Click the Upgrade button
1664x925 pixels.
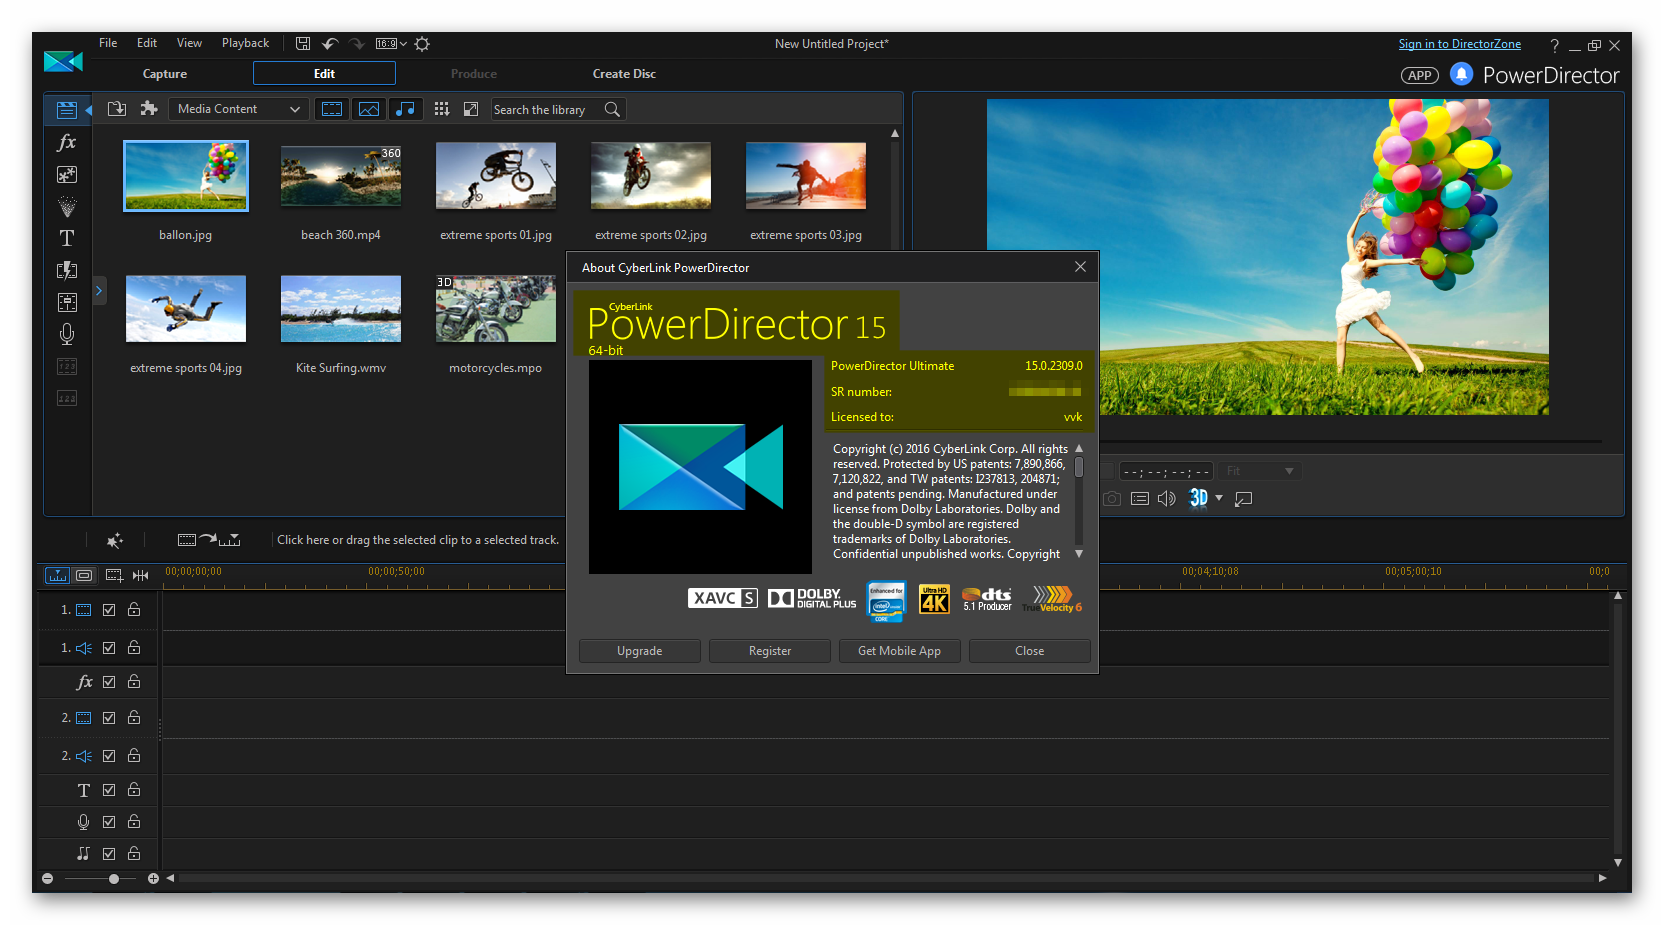click(x=640, y=651)
